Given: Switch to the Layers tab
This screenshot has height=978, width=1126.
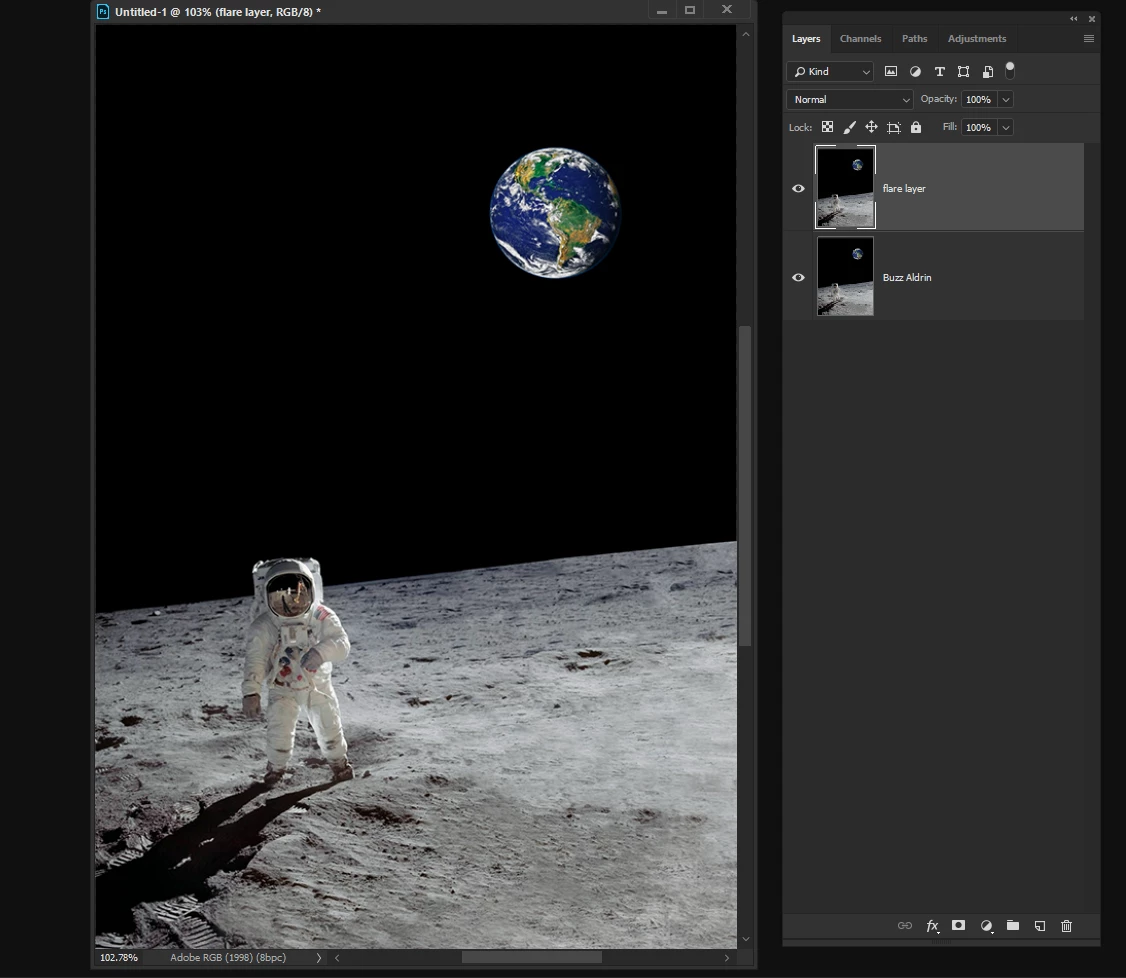Looking at the screenshot, I should coord(806,39).
